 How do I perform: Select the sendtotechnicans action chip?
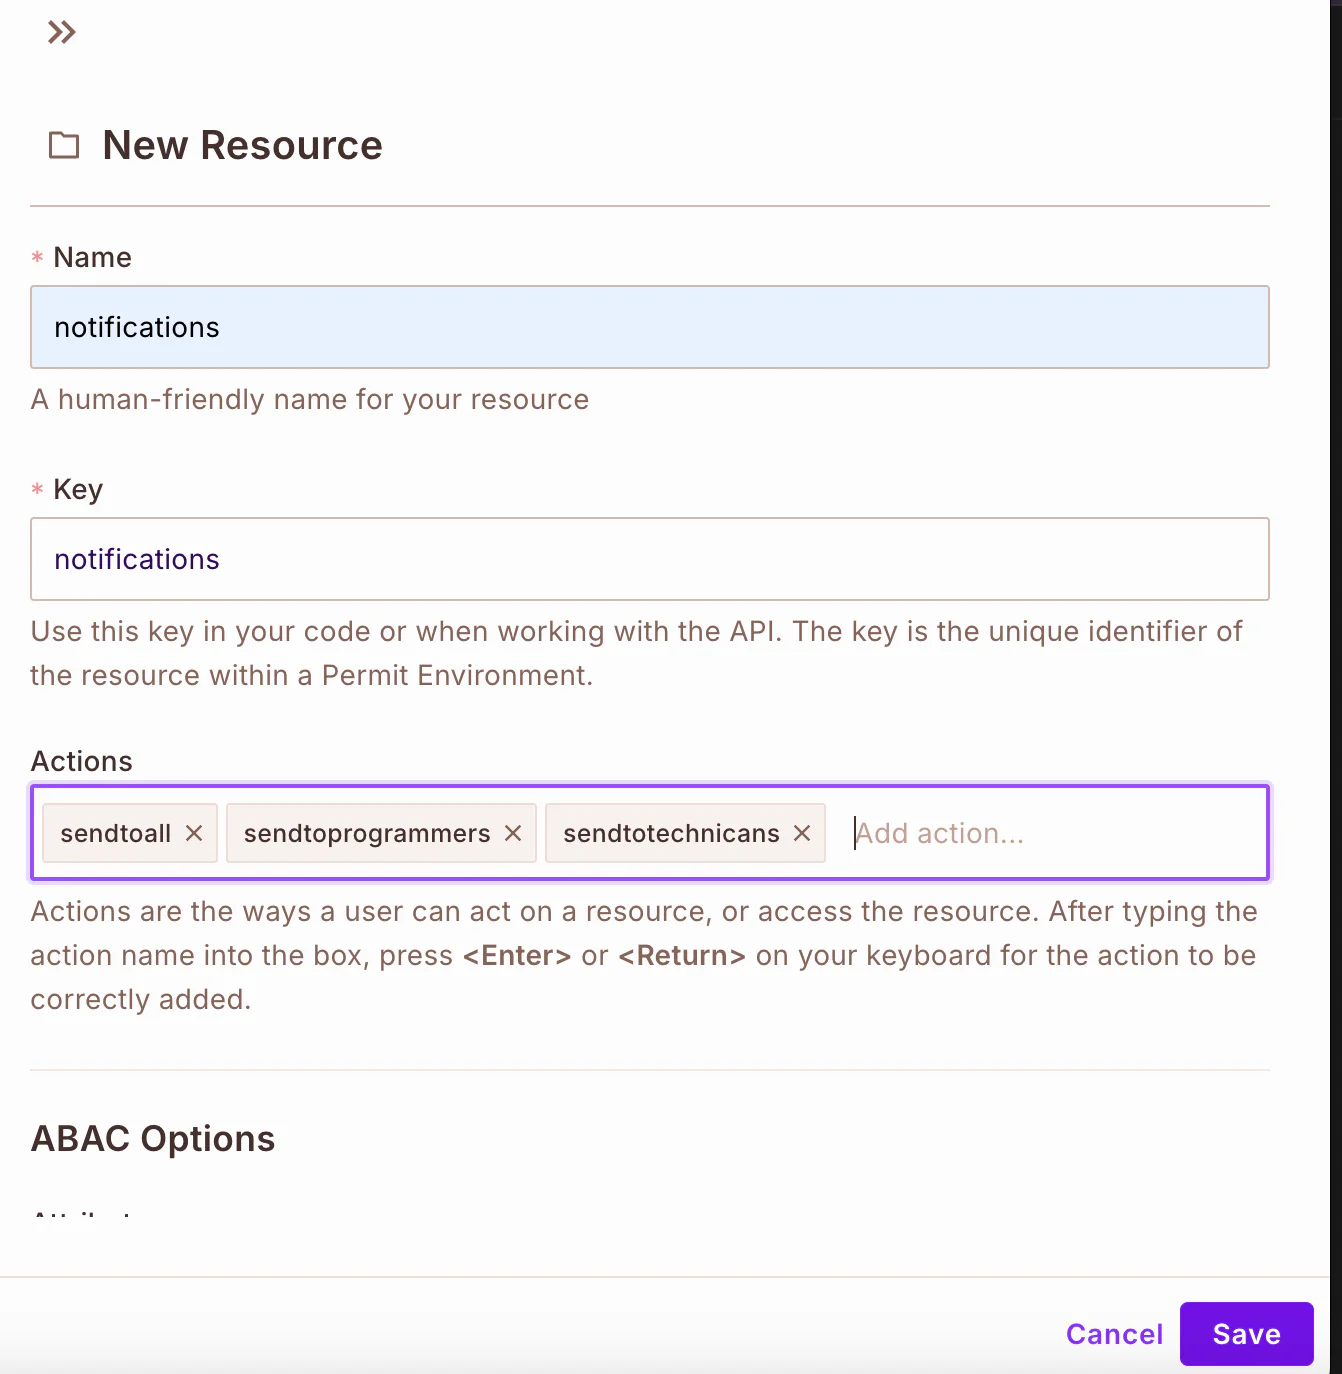(670, 833)
